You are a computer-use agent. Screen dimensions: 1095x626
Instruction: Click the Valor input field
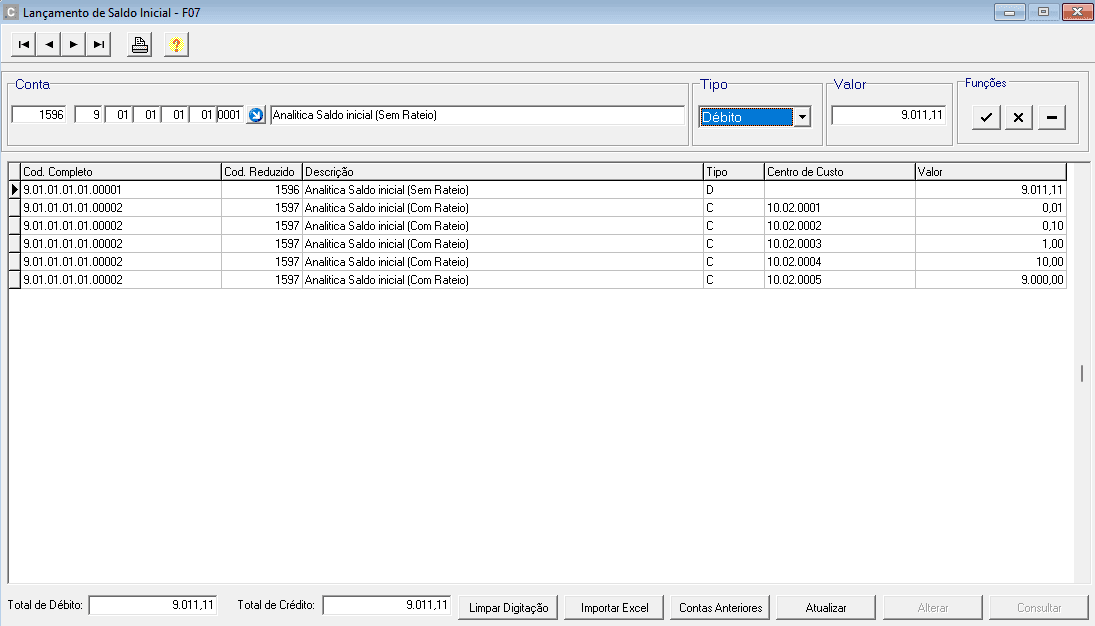(888, 115)
